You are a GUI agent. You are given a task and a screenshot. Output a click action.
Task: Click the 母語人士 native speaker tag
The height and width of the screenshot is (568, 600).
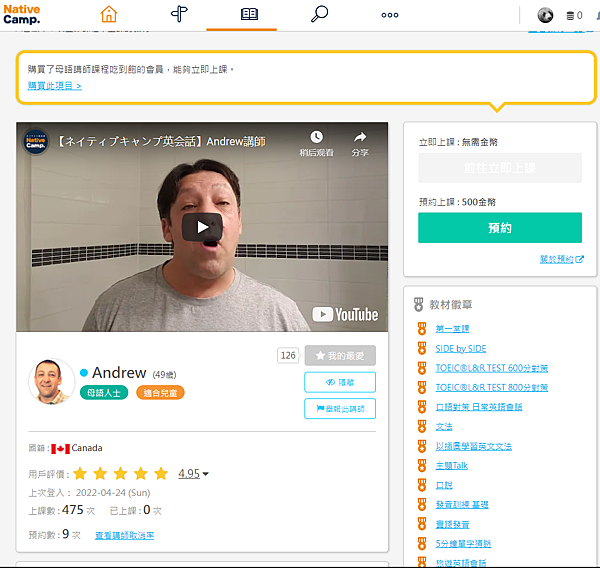(104, 393)
